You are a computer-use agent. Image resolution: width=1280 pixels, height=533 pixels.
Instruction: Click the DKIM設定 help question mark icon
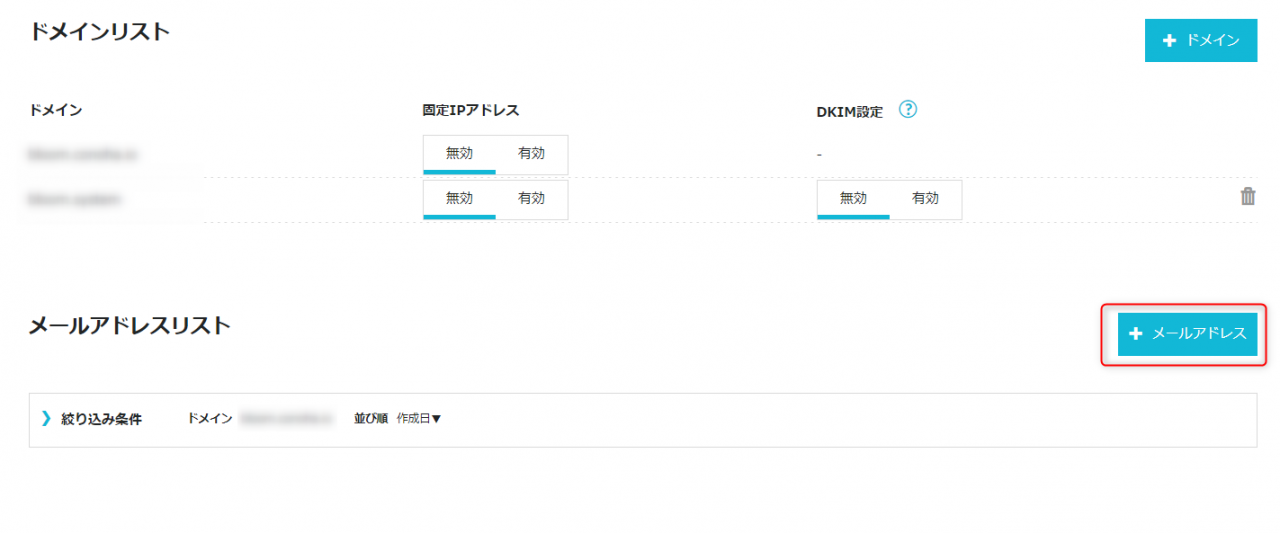coord(908,110)
